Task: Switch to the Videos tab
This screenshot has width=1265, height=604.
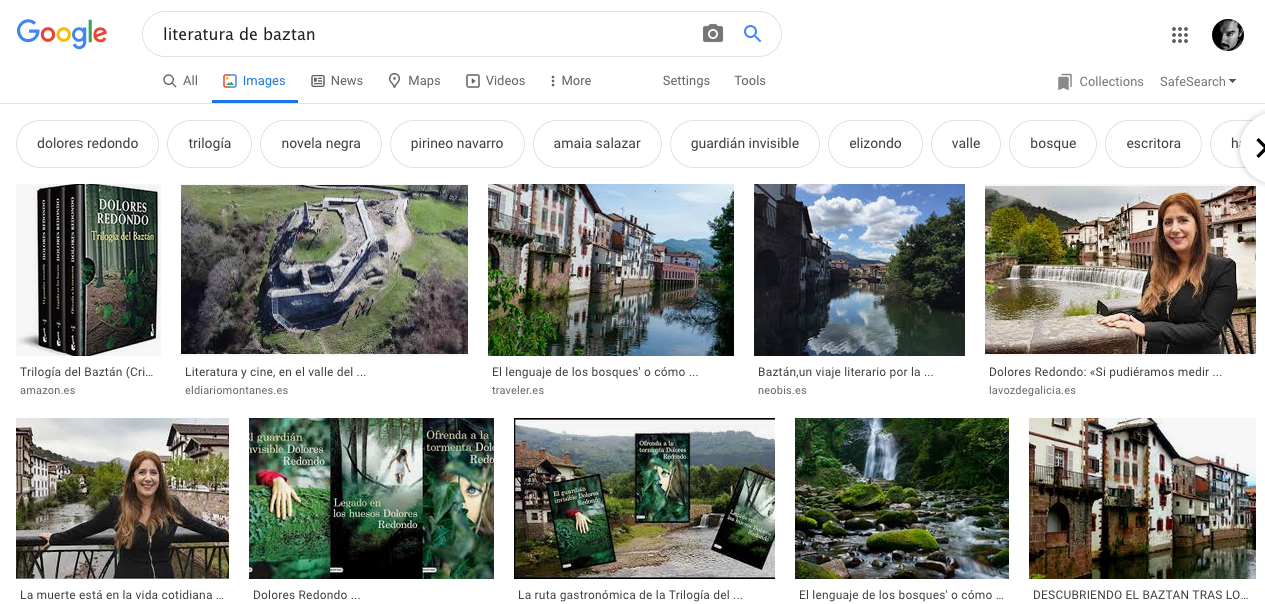Action: point(495,81)
